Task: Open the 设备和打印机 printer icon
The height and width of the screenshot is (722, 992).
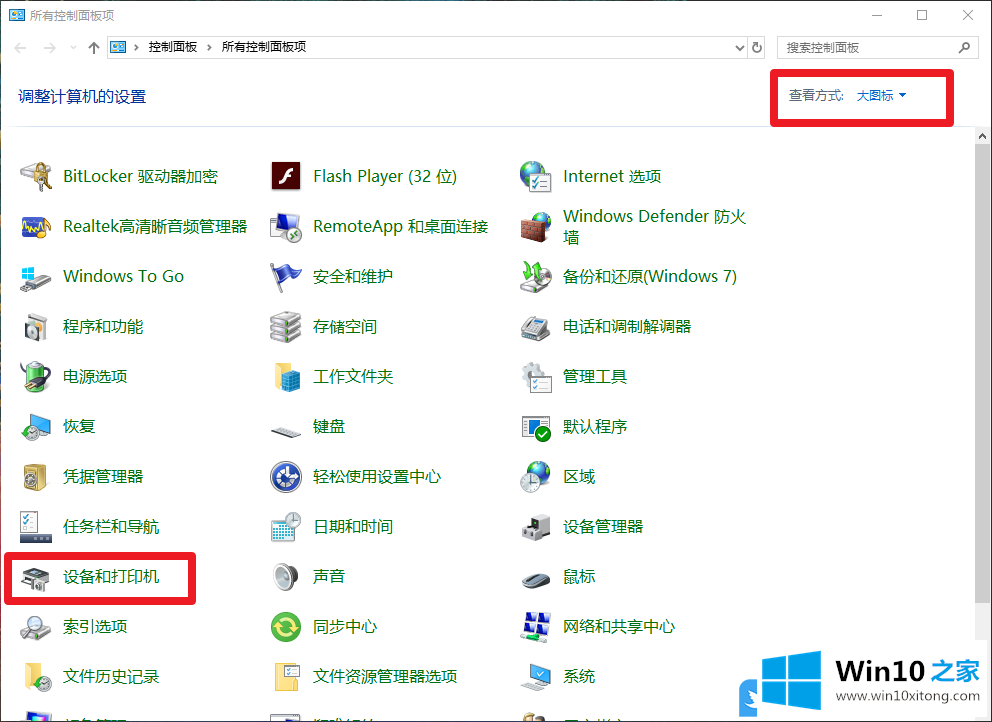Action: pyautogui.click(x=35, y=578)
